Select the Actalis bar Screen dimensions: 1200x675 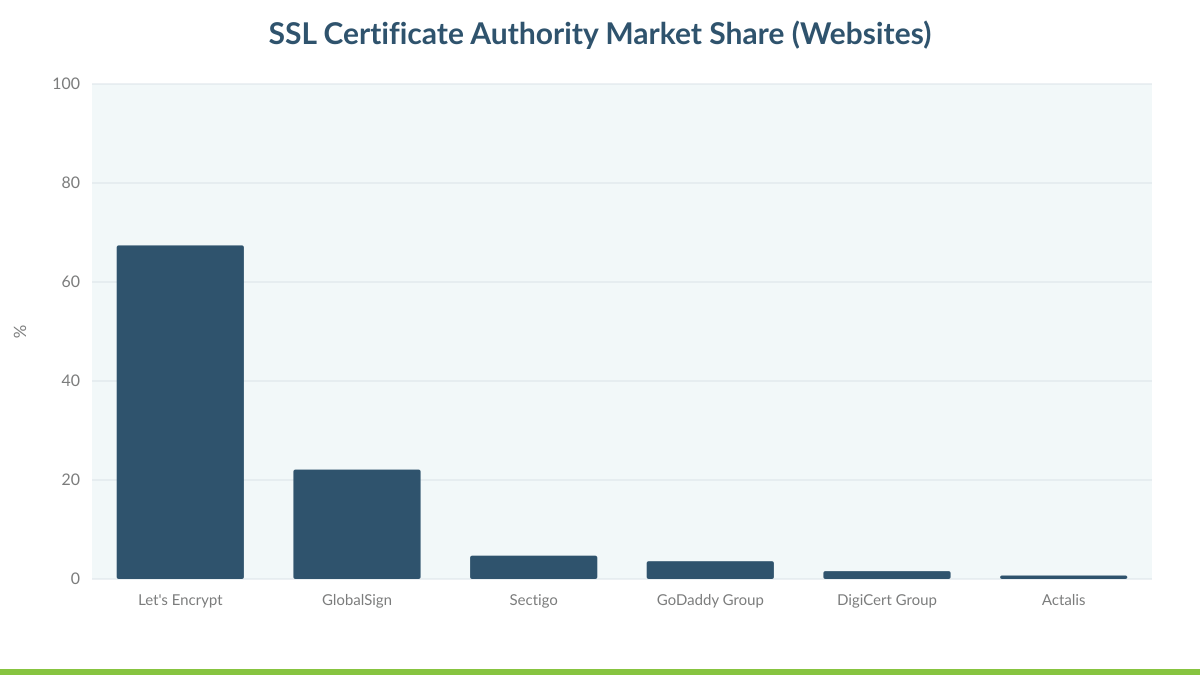point(1063,577)
